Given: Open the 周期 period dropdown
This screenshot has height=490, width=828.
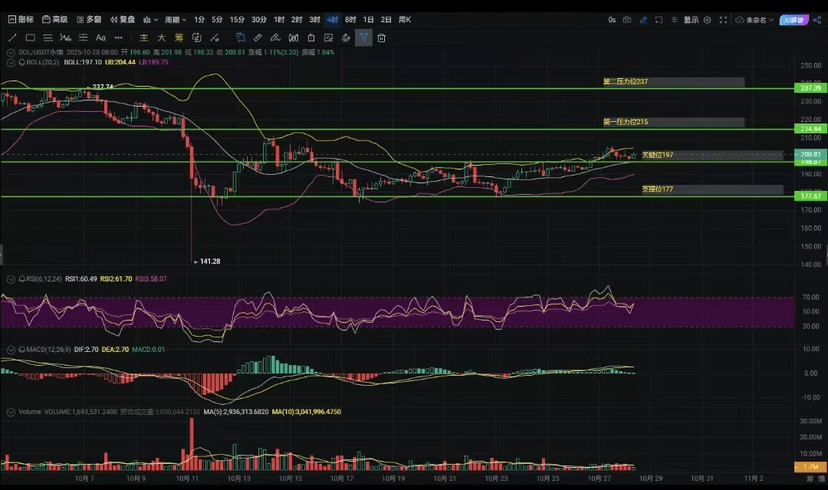Looking at the screenshot, I should (173, 19).
